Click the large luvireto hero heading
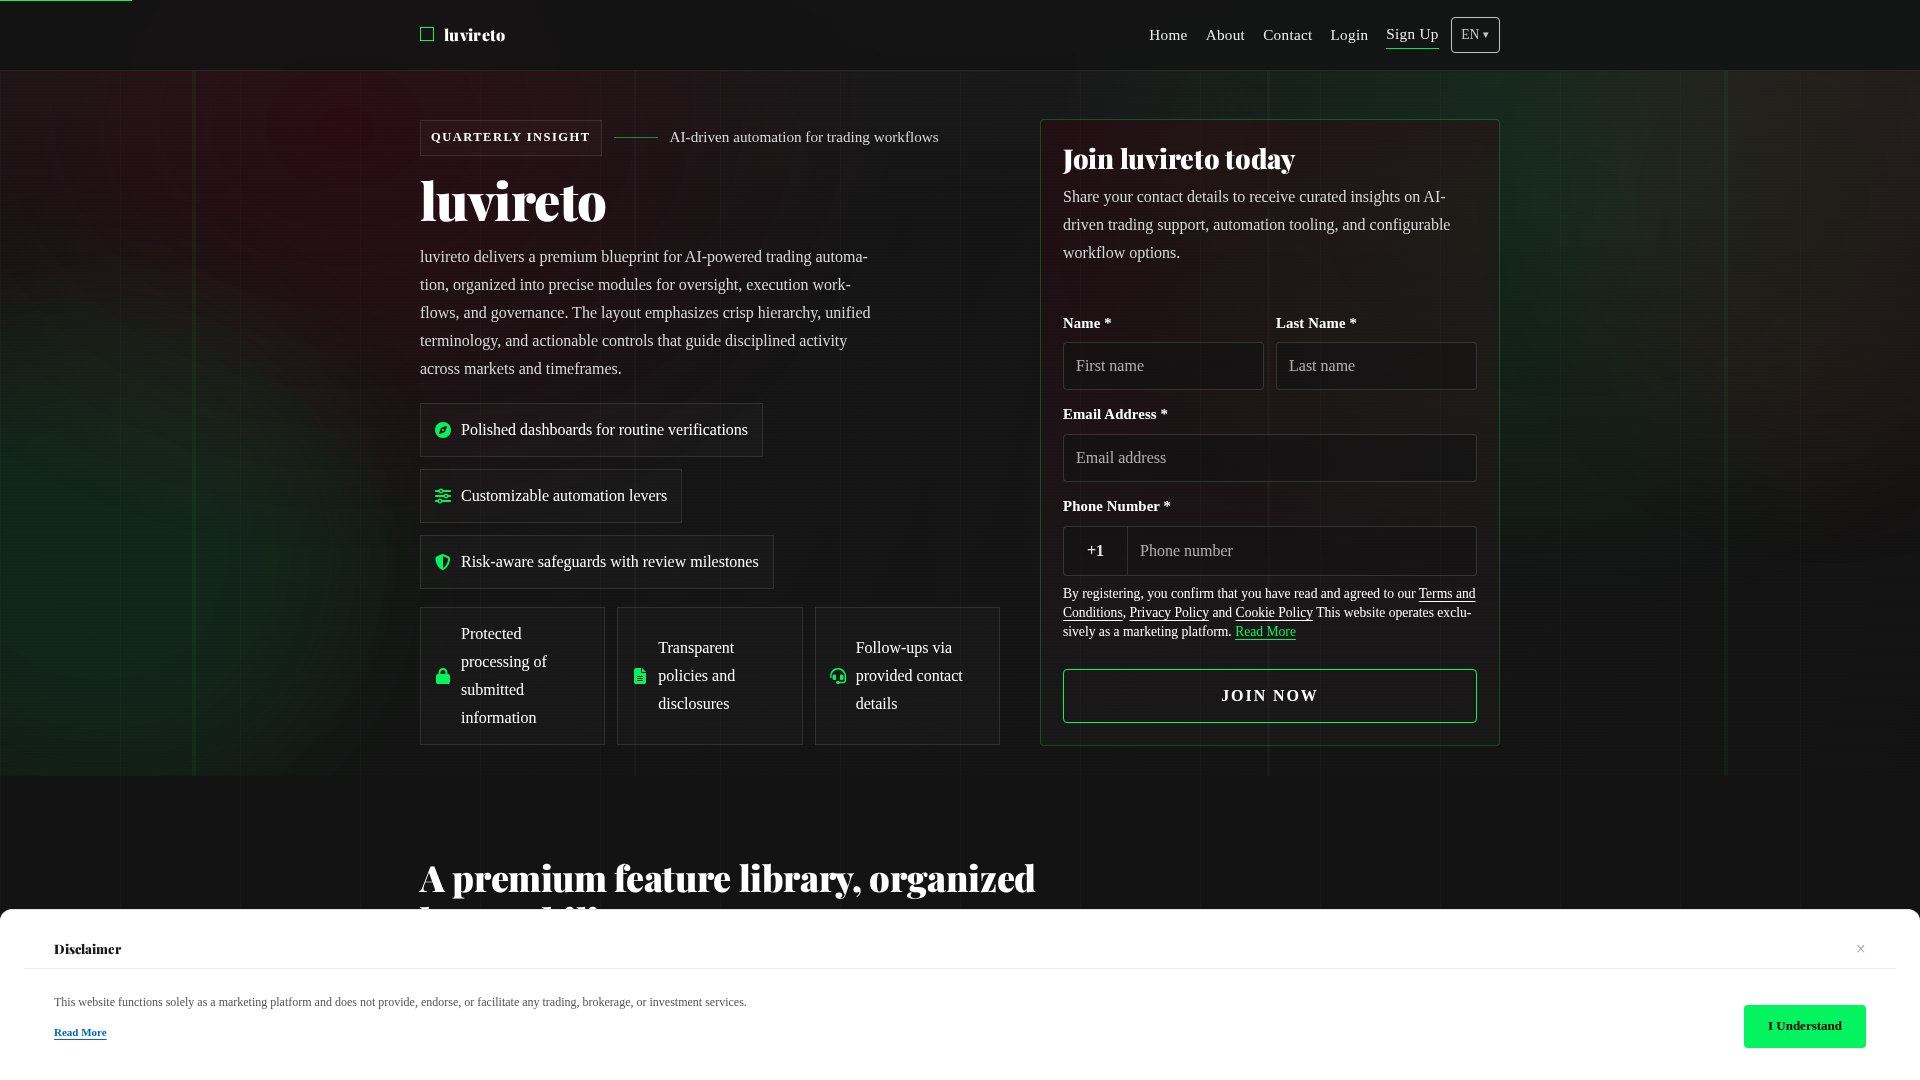Screen dimensions: 1920x1080 pos(513,201)
